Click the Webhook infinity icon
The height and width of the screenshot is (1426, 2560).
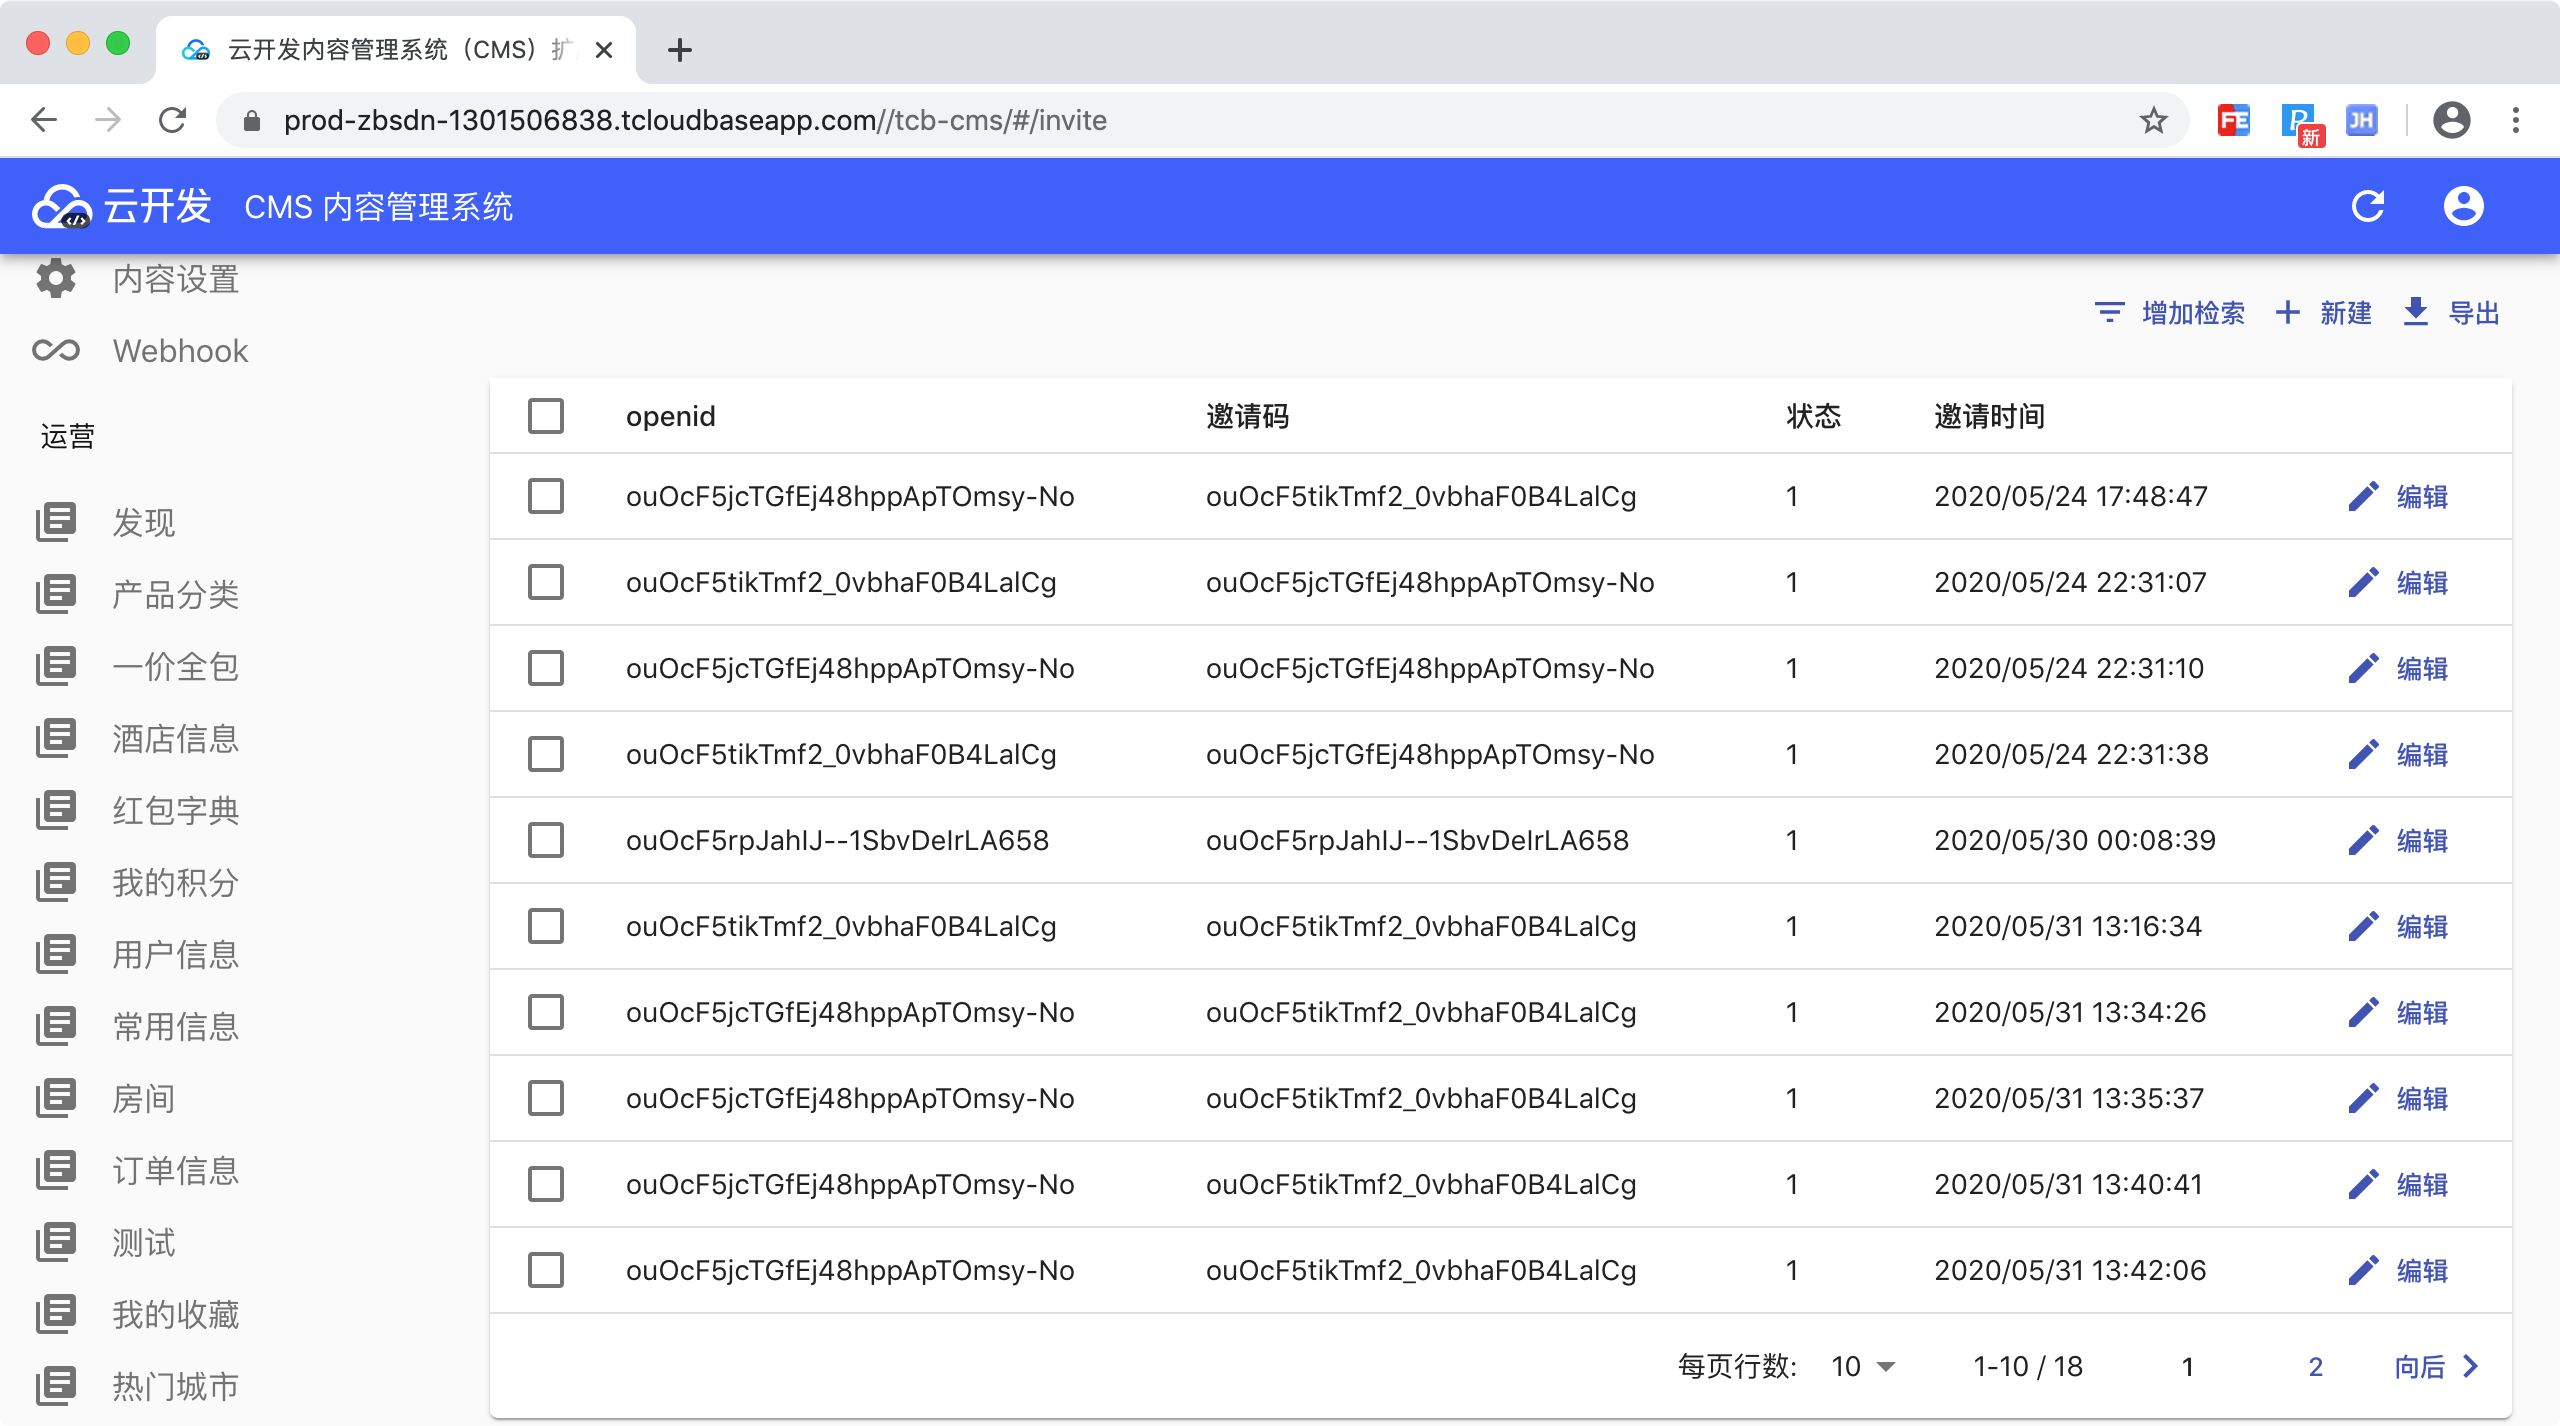point(56,350)
